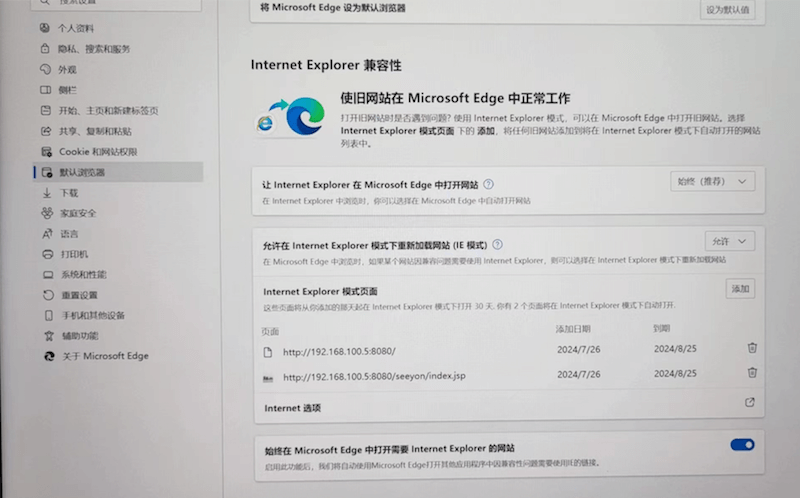Click the 重置设置 reset icon in sidebar
This screenshot has width=800, height=498.
(x=47, y=295)
